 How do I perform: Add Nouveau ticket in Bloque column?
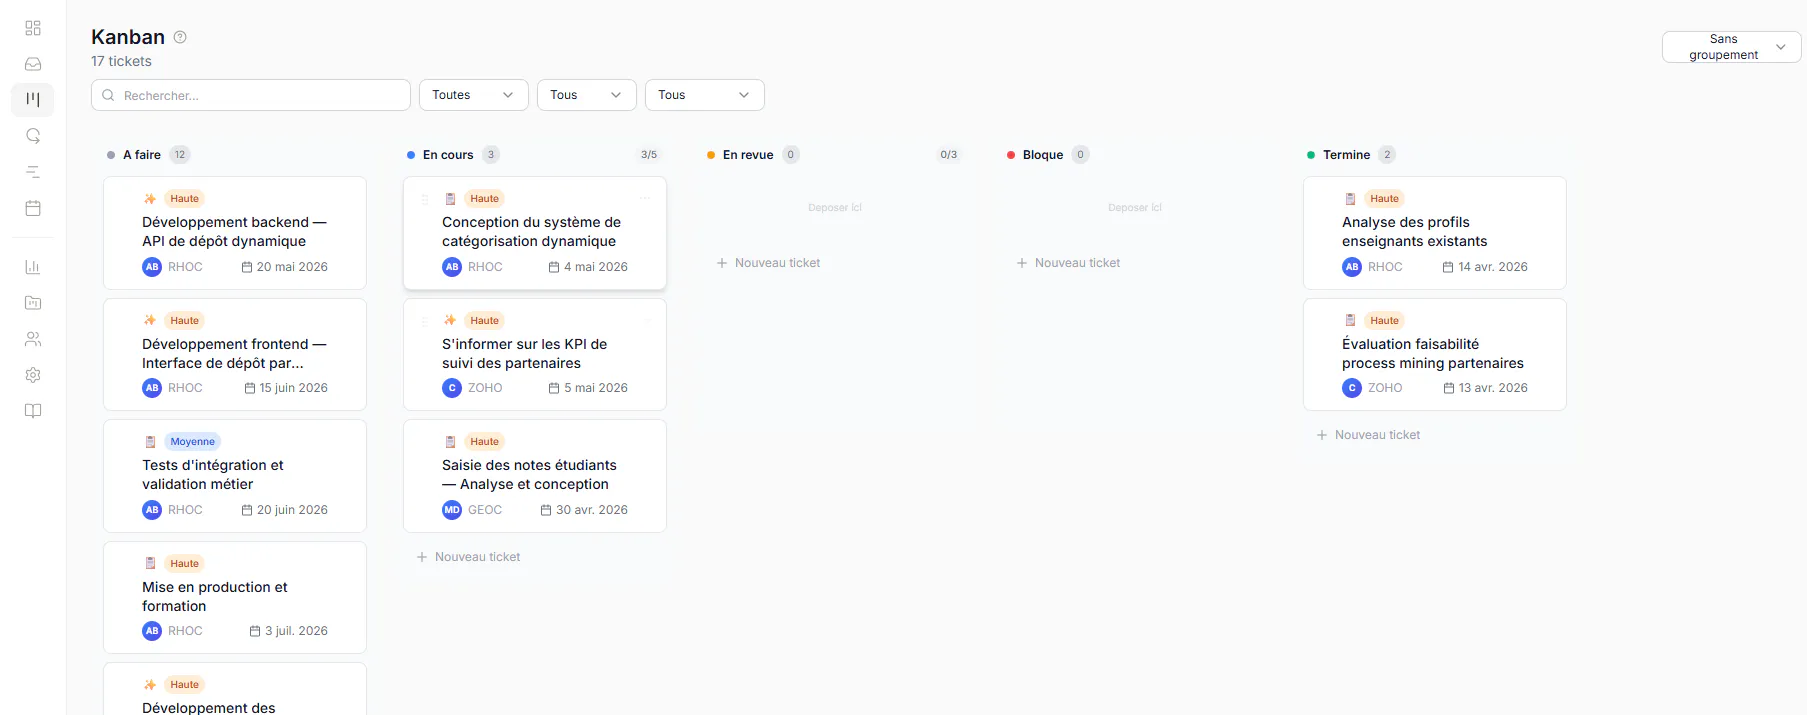(x=1068, y=263)
